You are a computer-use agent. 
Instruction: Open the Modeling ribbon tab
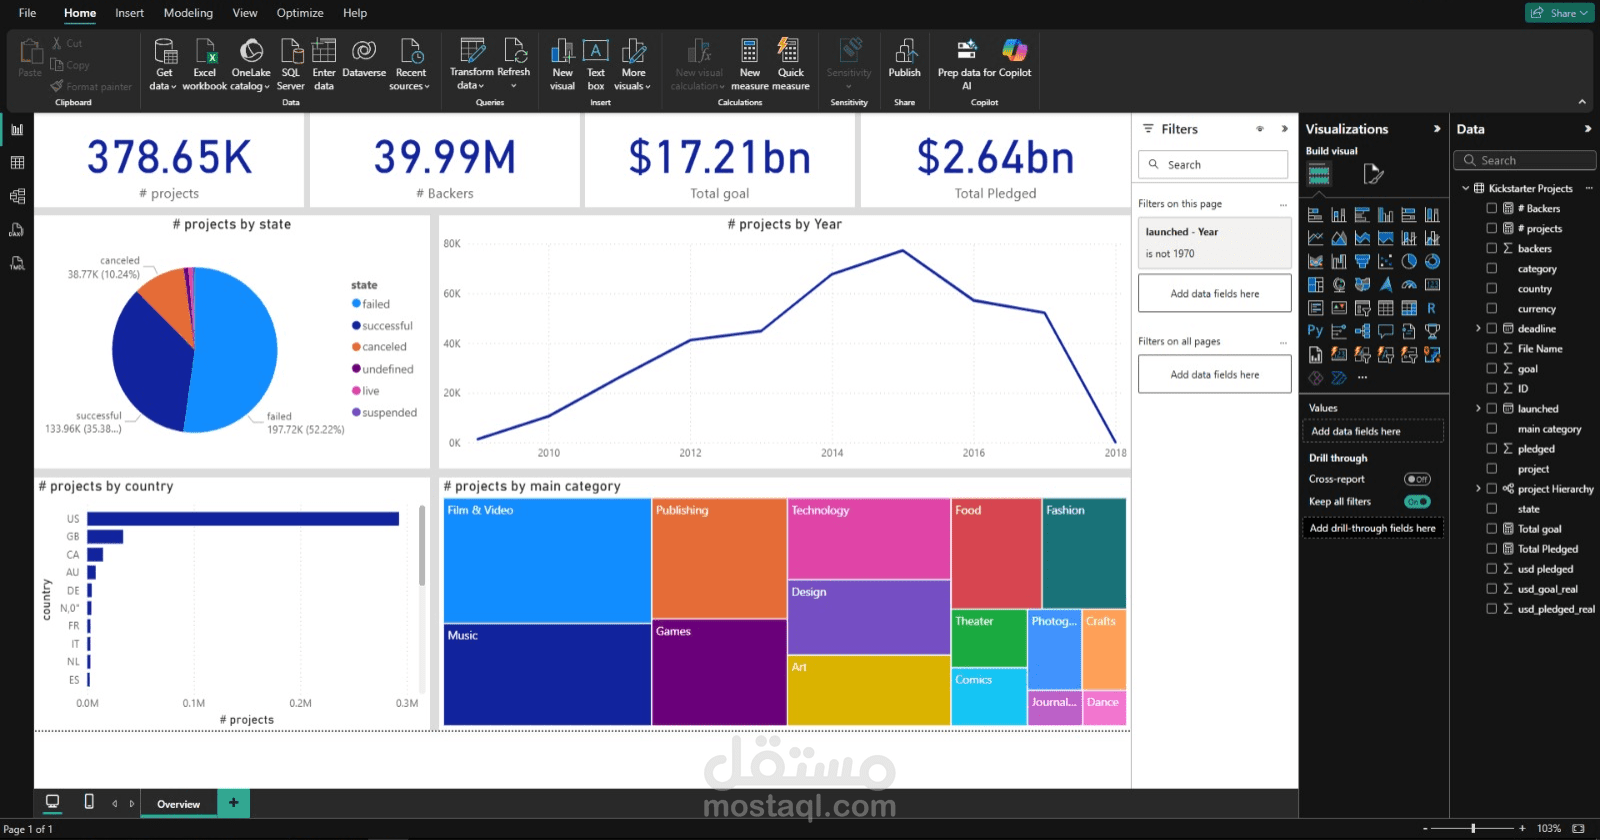pyautogui.click(x=188, y=13)
